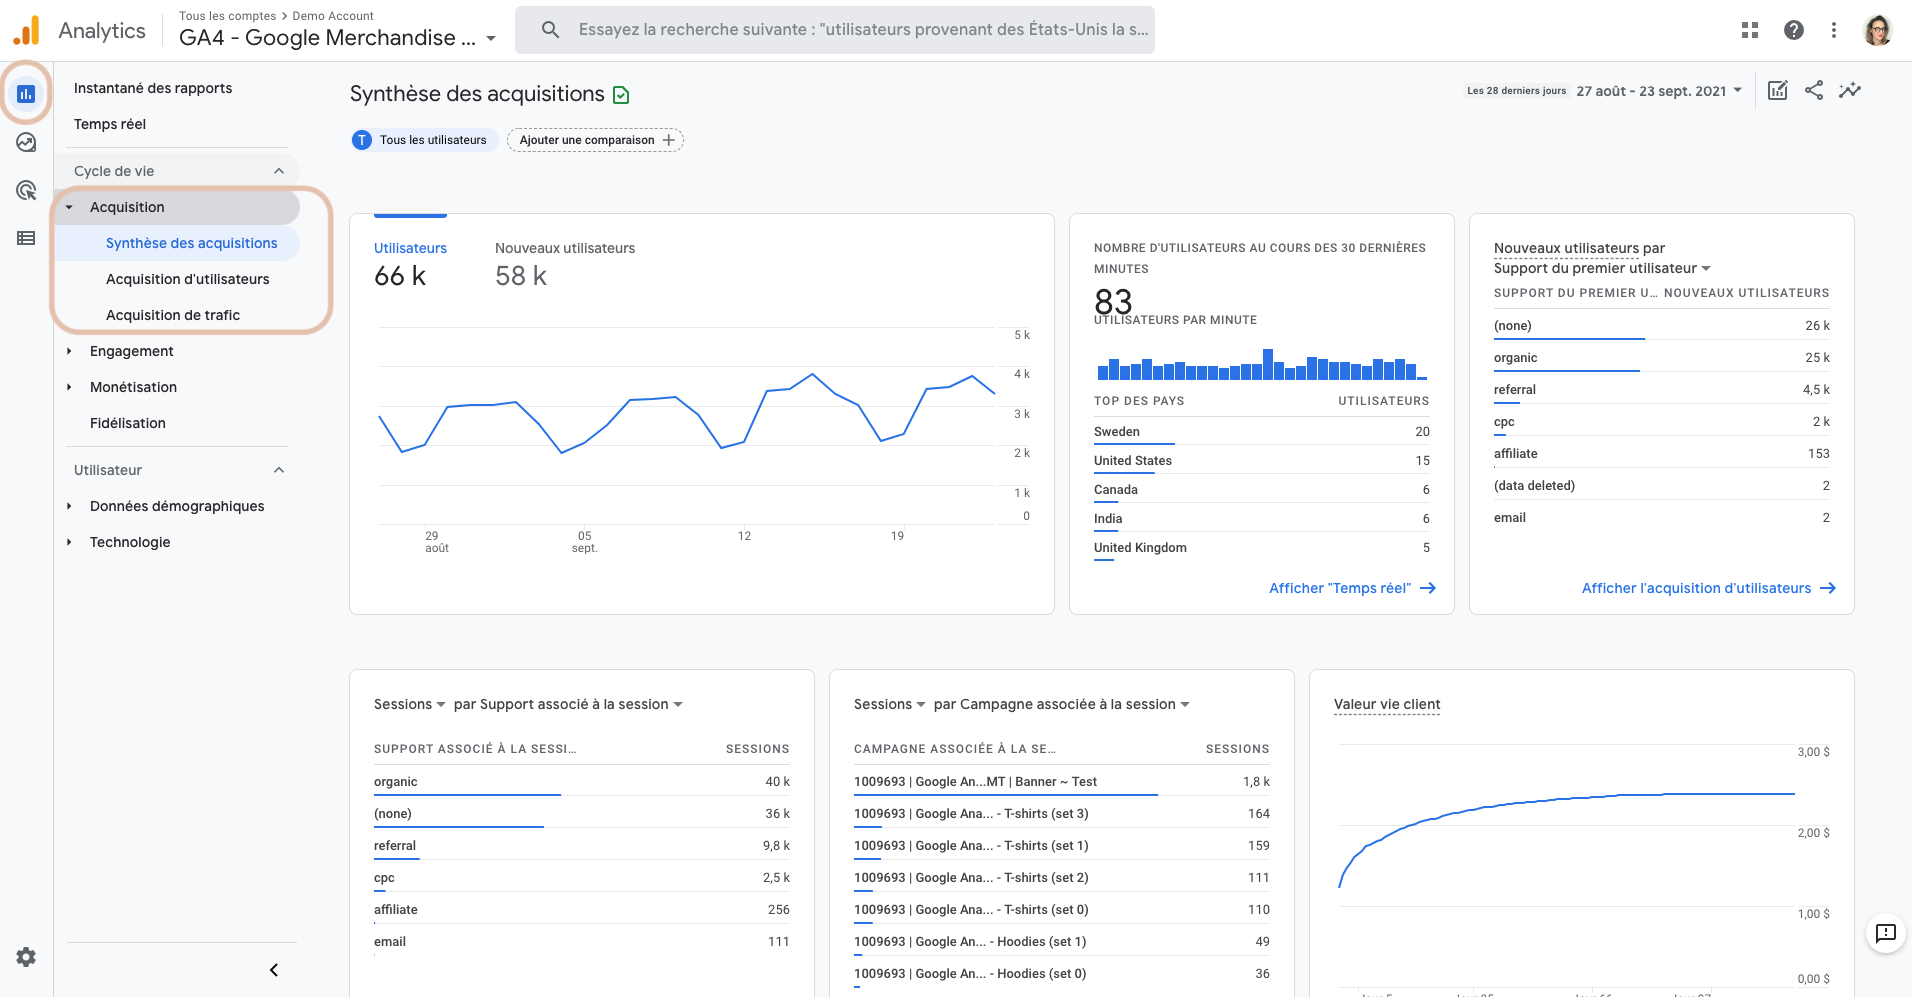Click the Customize report icon
The height and width of the screenshot is (997, 1912).
coord(1777,90)
